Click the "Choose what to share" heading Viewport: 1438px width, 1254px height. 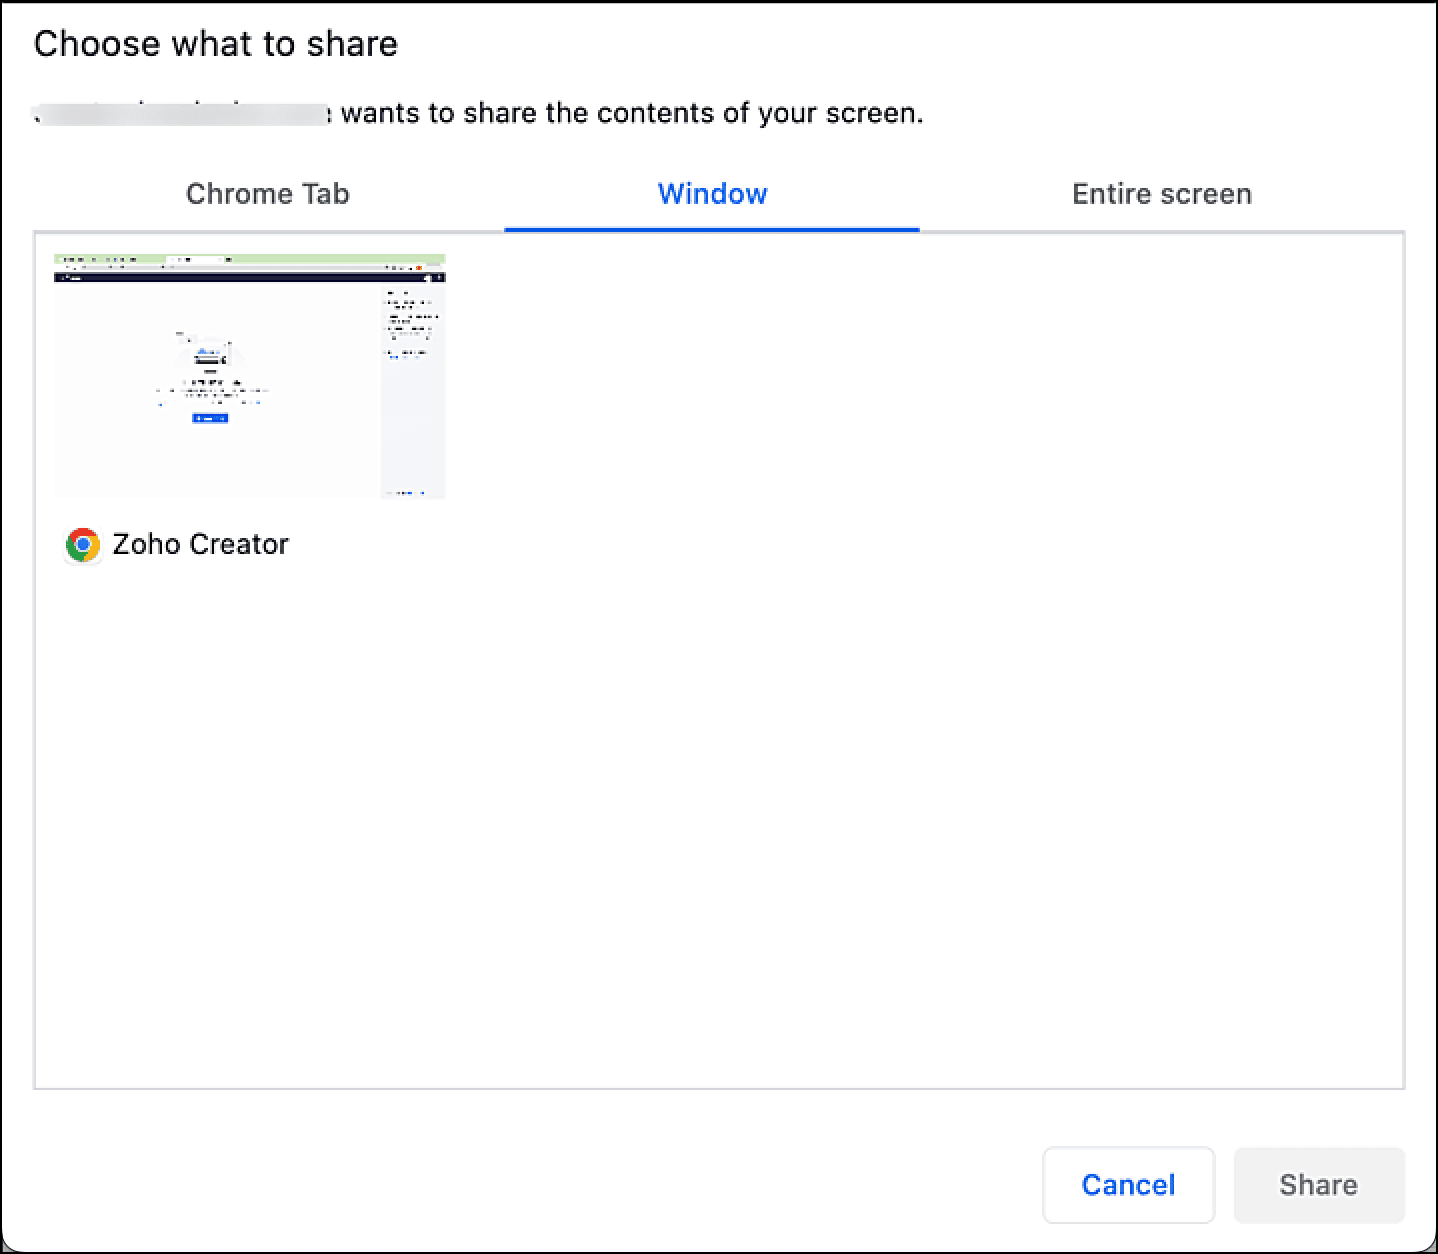tap(216, 44)
